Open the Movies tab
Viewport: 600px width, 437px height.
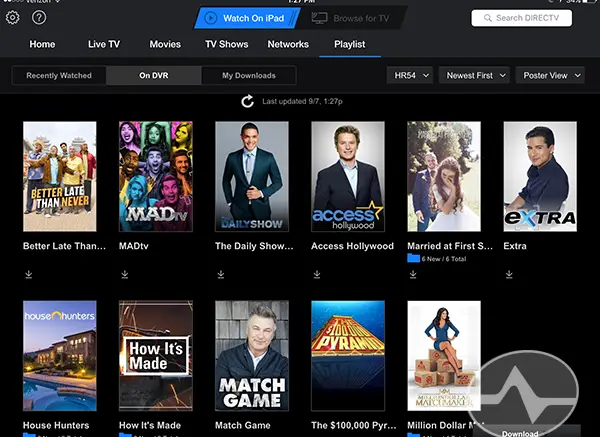[165, 44]
